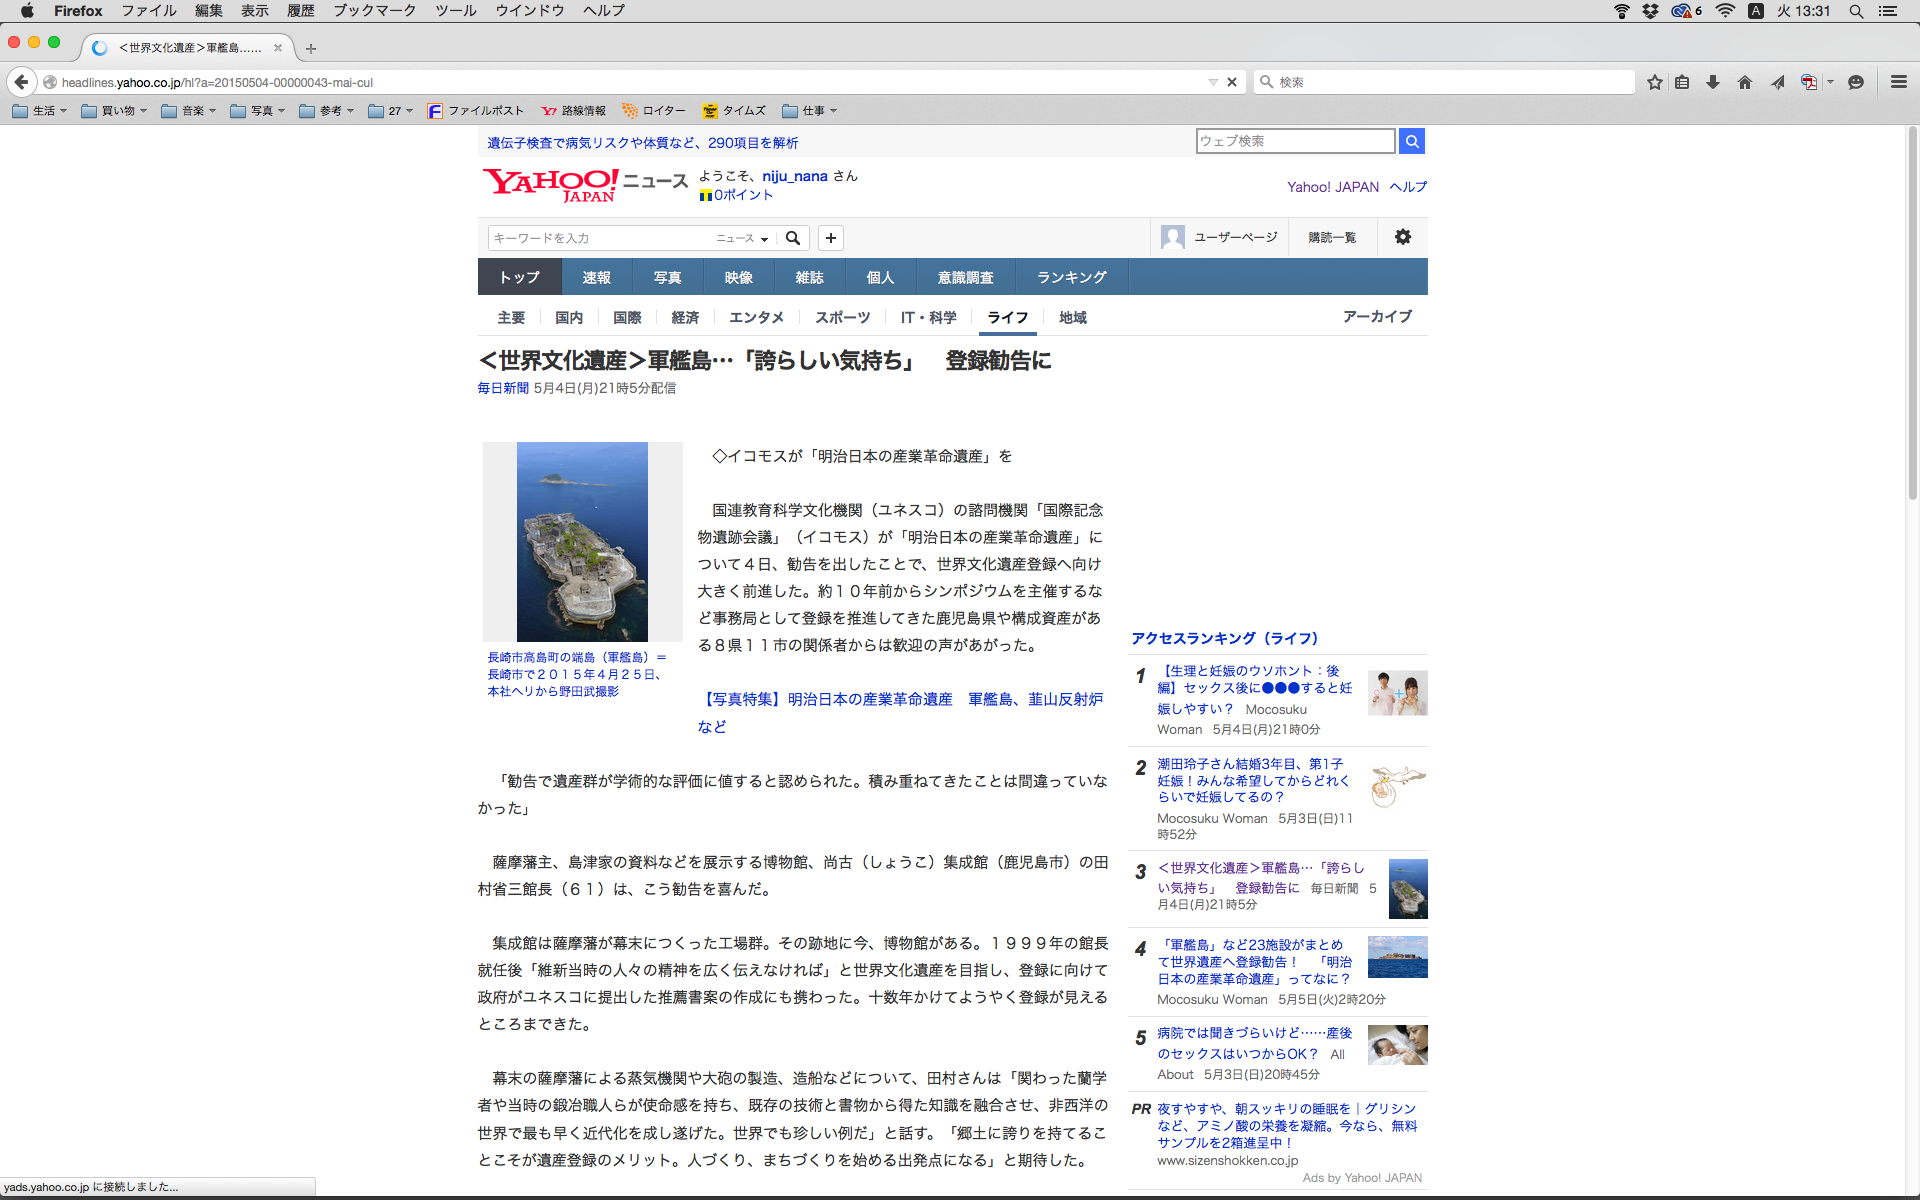Open the ブックマーク menu in the menu bar
The height and width of the screenshot is (1200, 1920).
[374, 10]
